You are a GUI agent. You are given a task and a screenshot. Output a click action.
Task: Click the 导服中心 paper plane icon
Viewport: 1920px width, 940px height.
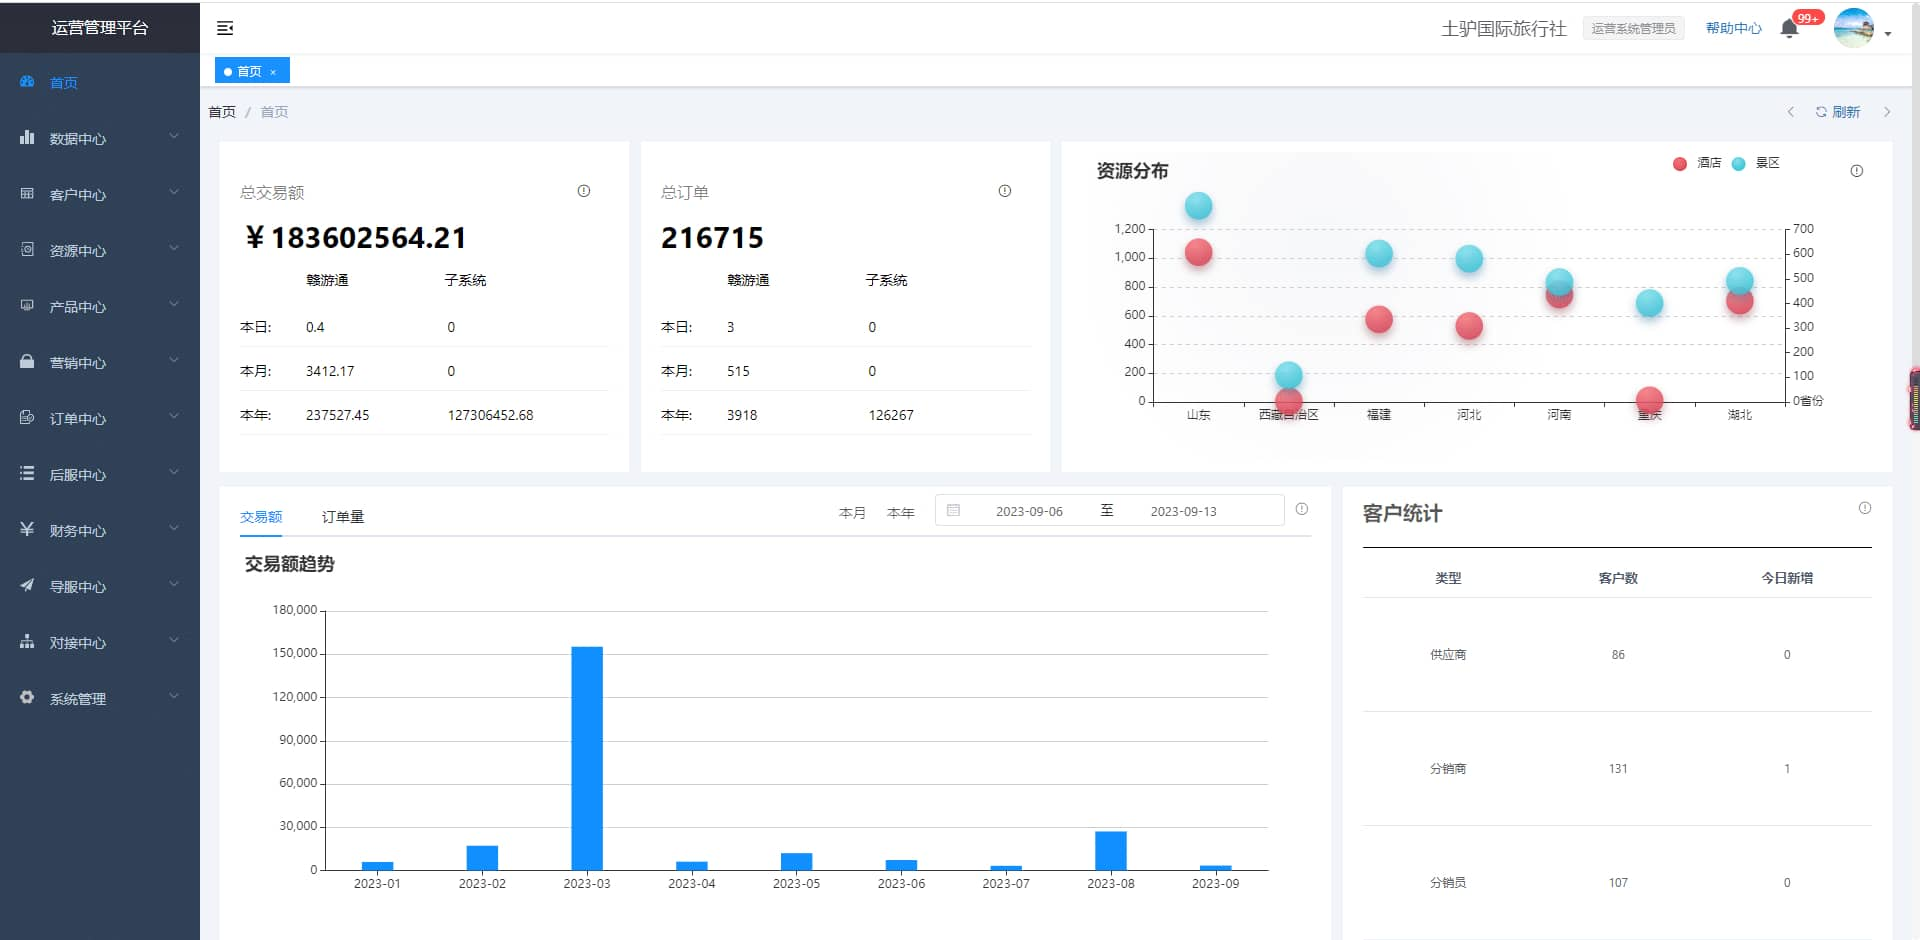(x=27, y=585)
